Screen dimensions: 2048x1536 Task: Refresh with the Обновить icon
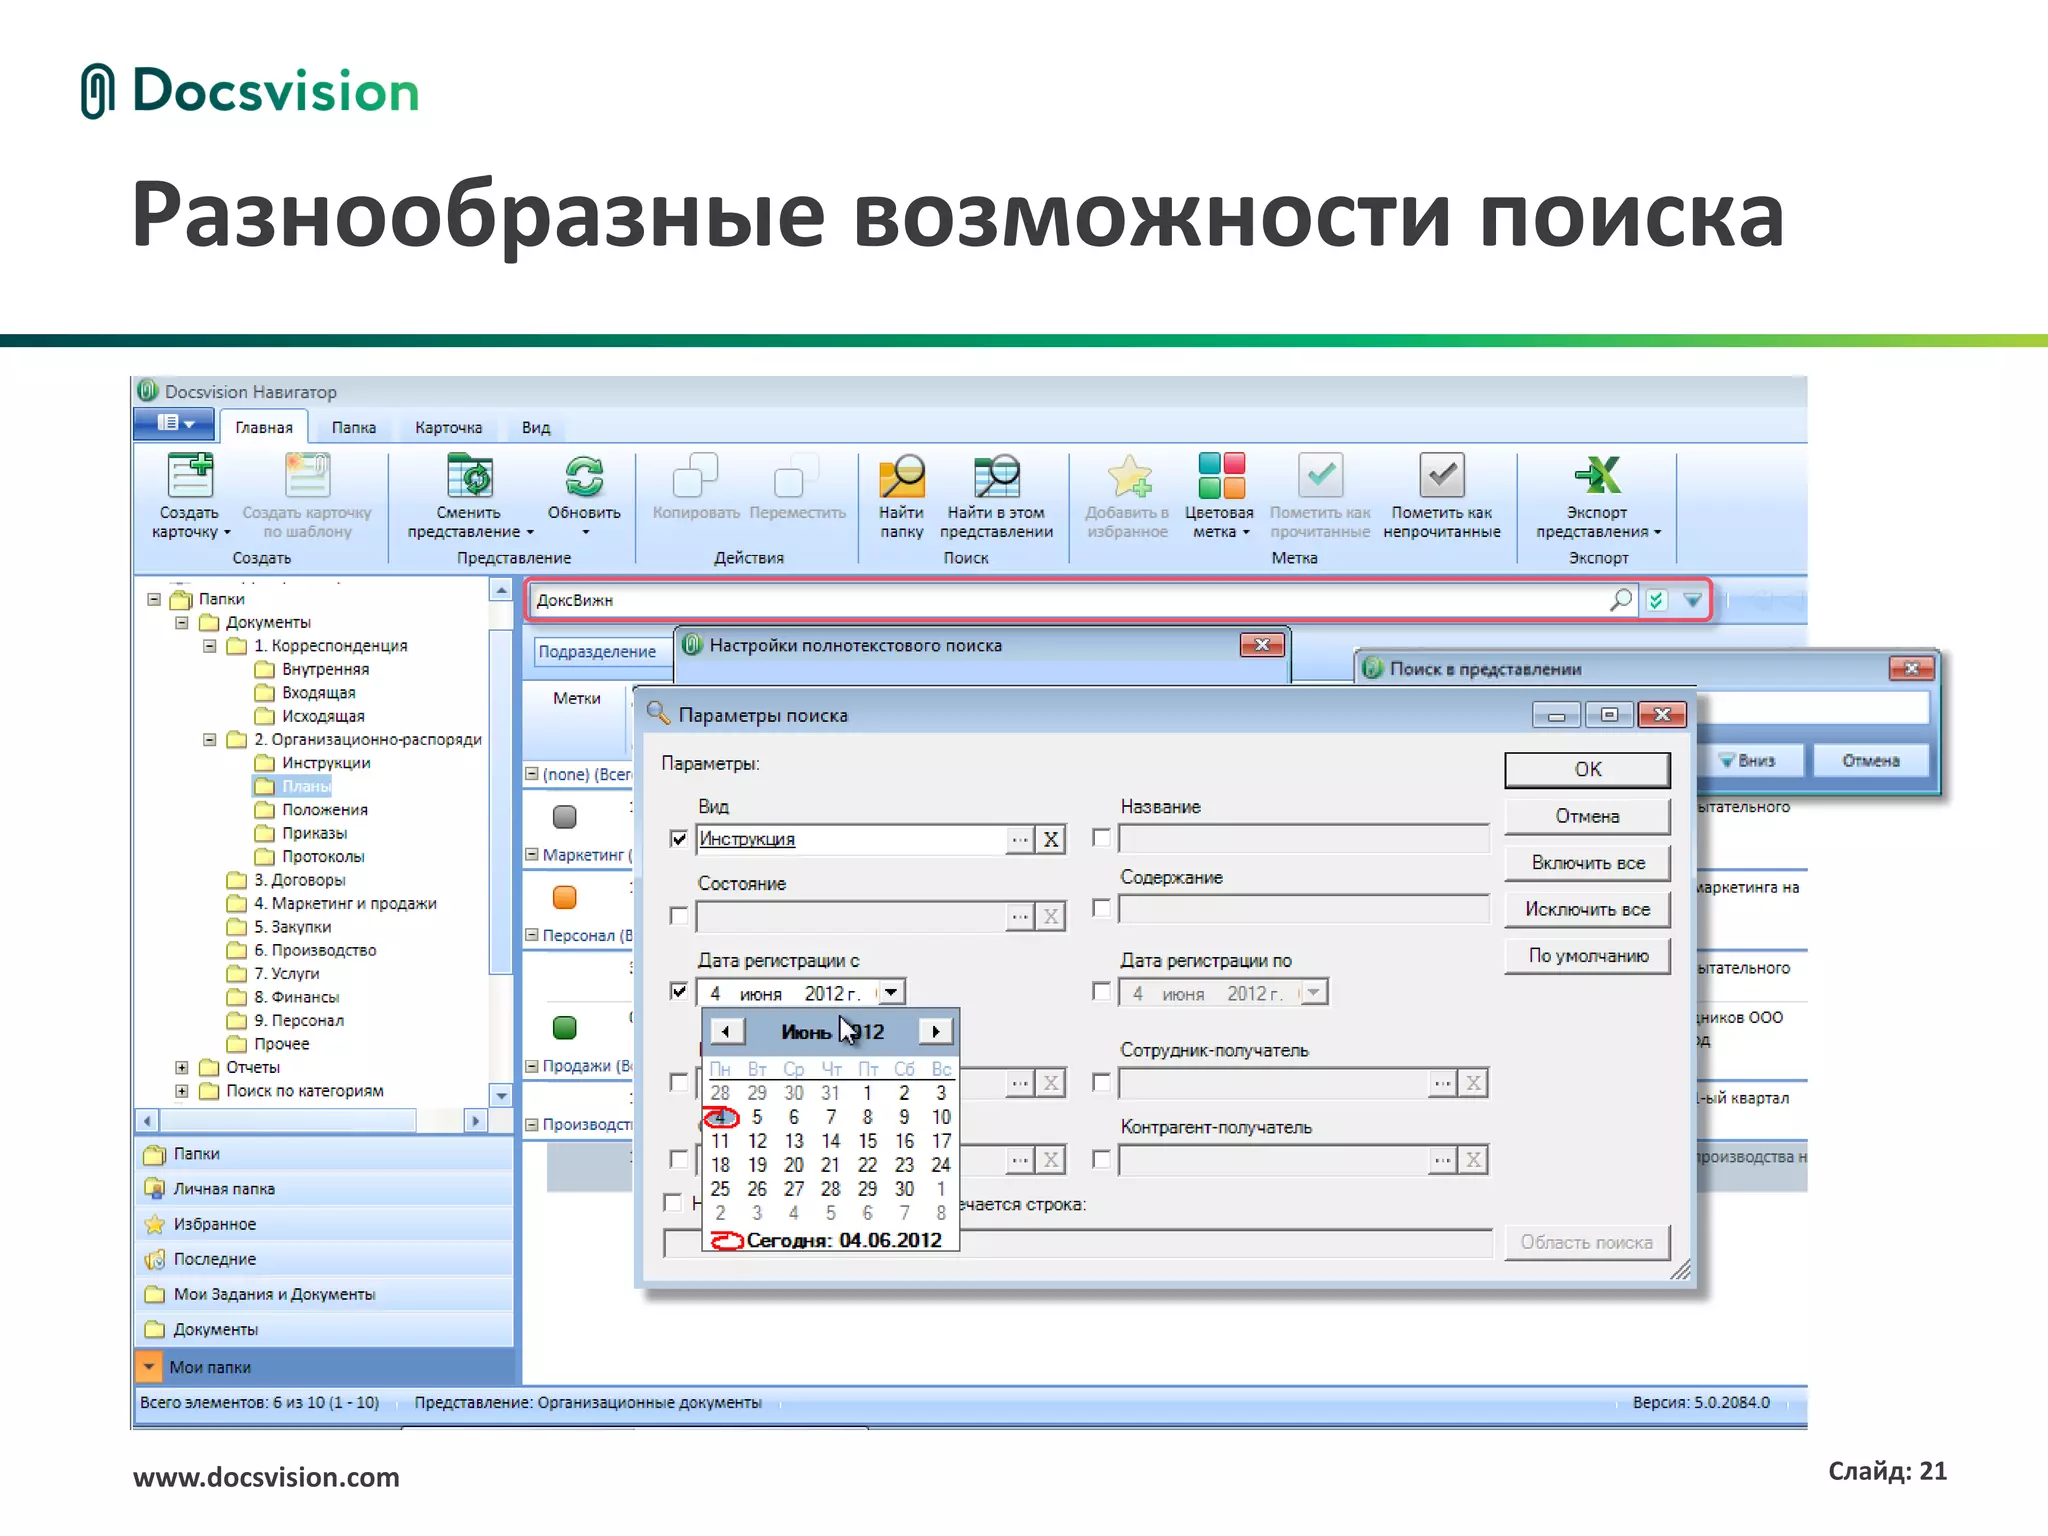584,476
